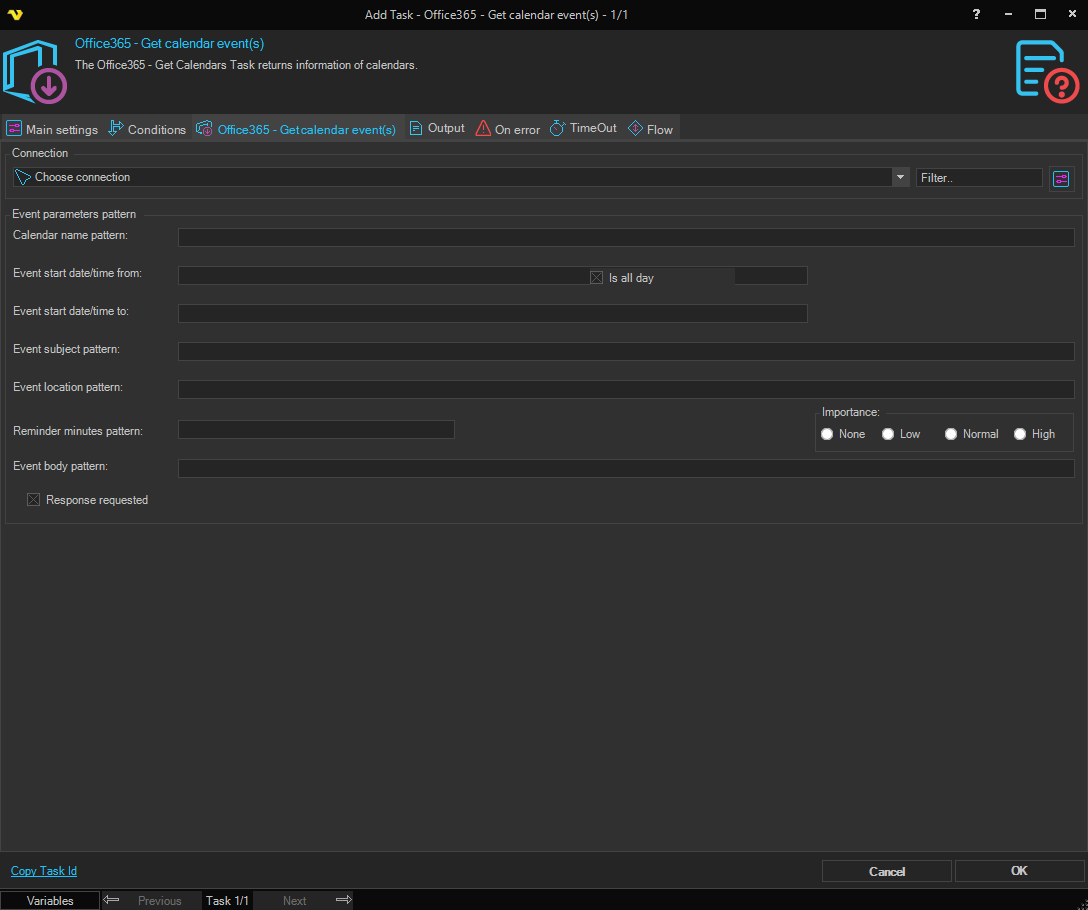Go to the Output tab

(x=437, y=128)
